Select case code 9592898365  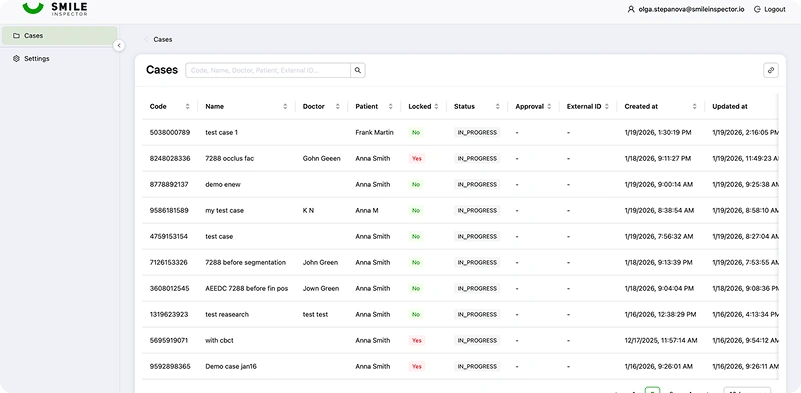point(170,366)
